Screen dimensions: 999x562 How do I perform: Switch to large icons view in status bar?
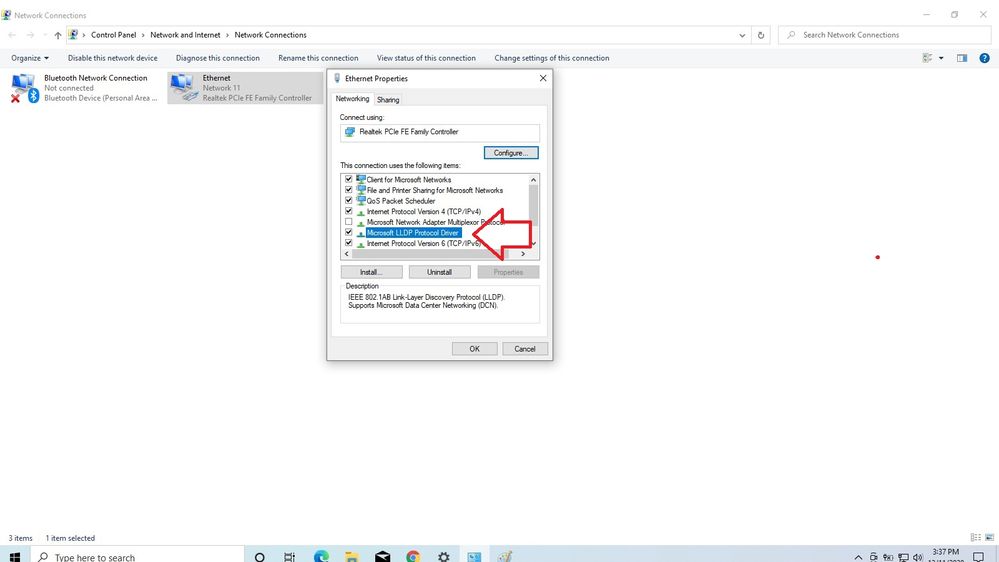coord(989,538)
